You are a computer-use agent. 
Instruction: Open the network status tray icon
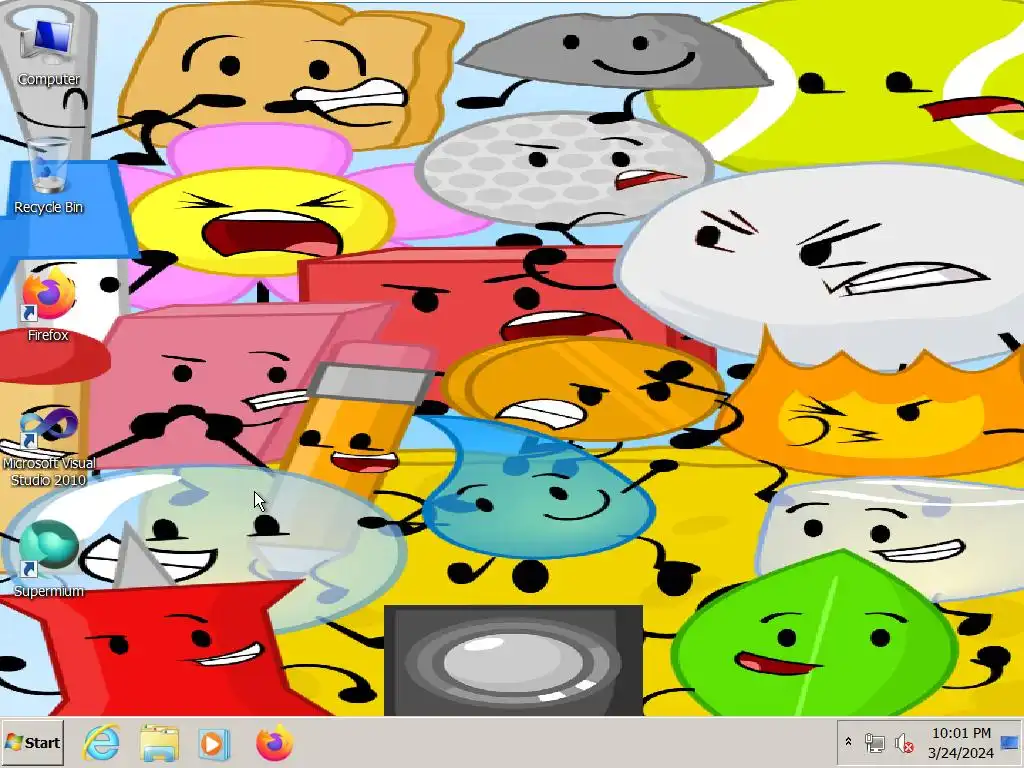874,743
